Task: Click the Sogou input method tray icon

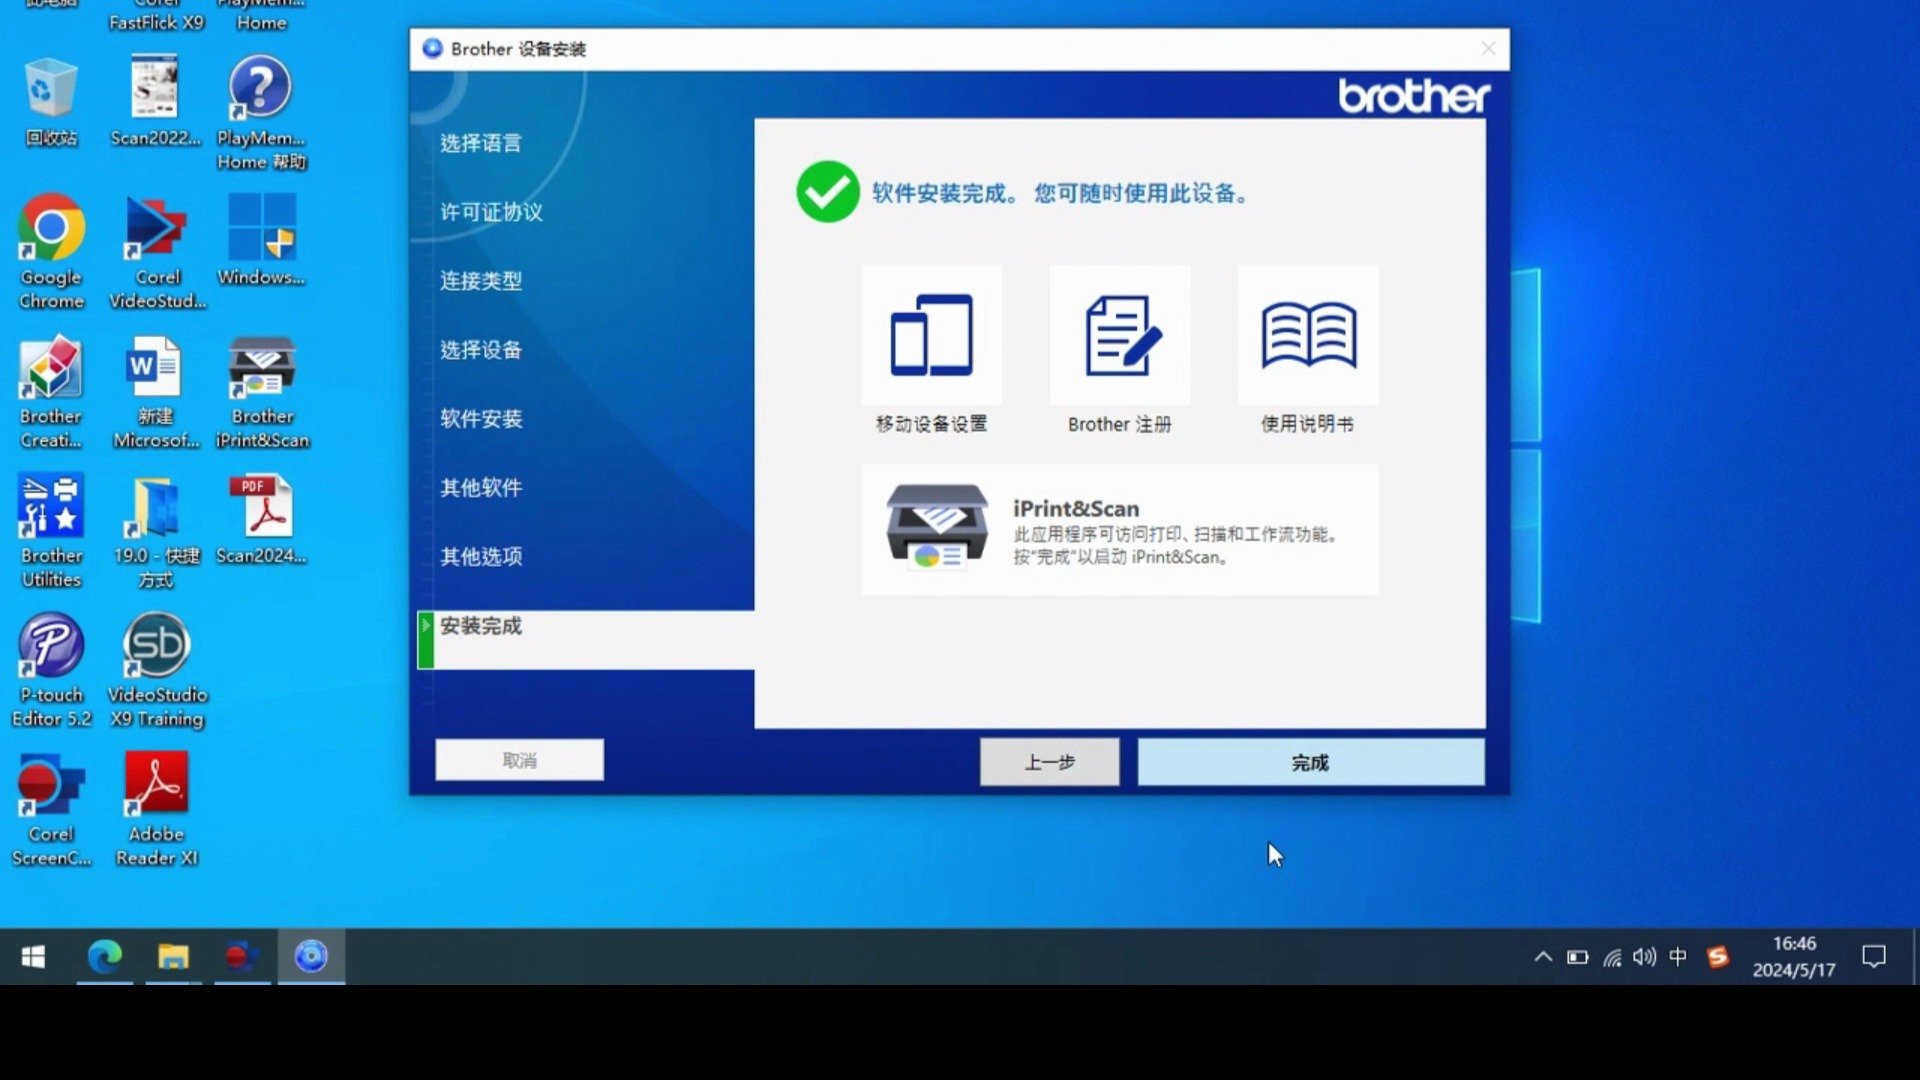Action: click(x=1718, y=957)
